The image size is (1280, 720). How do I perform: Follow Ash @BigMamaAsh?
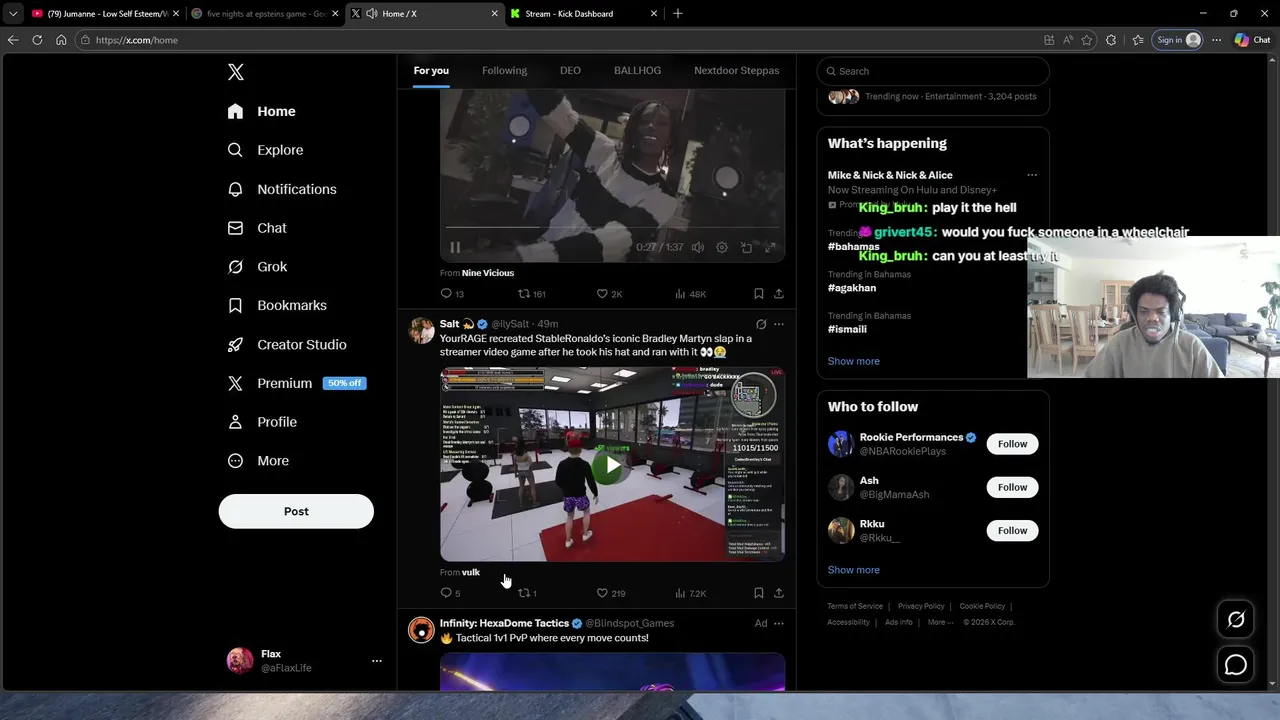[1012, 487]
